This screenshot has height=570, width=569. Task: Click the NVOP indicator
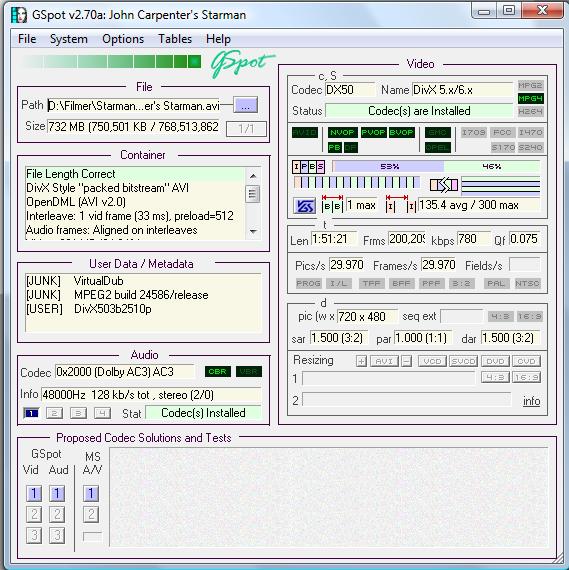[x=342, y=132]
